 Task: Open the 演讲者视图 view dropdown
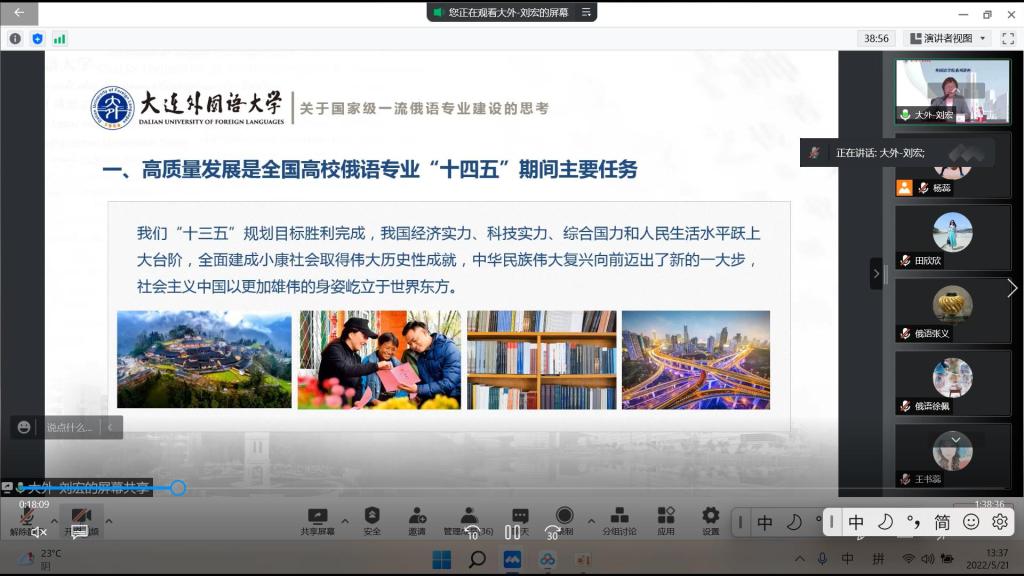click(948, 38)
